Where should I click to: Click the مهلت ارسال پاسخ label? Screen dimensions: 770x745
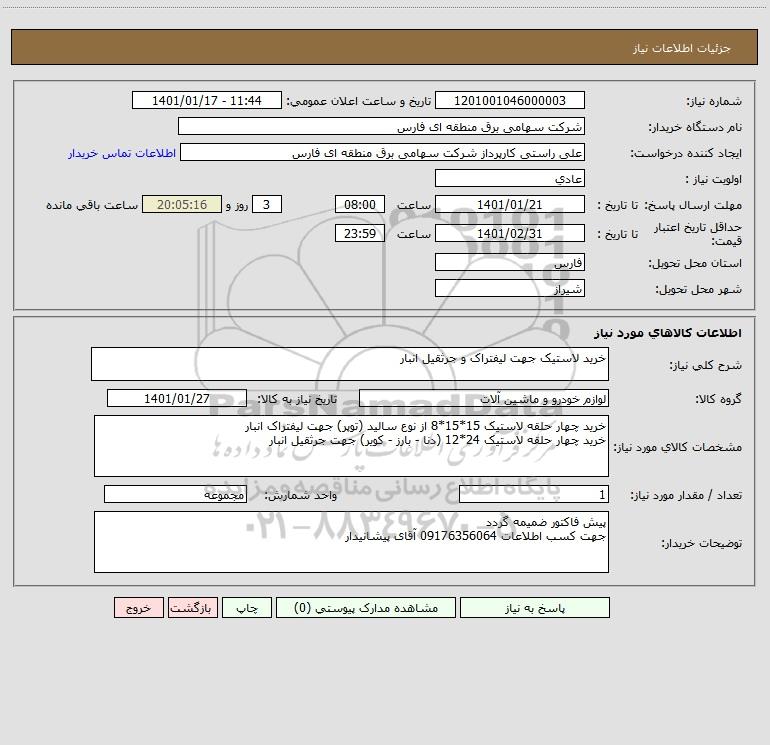[x=693, y=205]
